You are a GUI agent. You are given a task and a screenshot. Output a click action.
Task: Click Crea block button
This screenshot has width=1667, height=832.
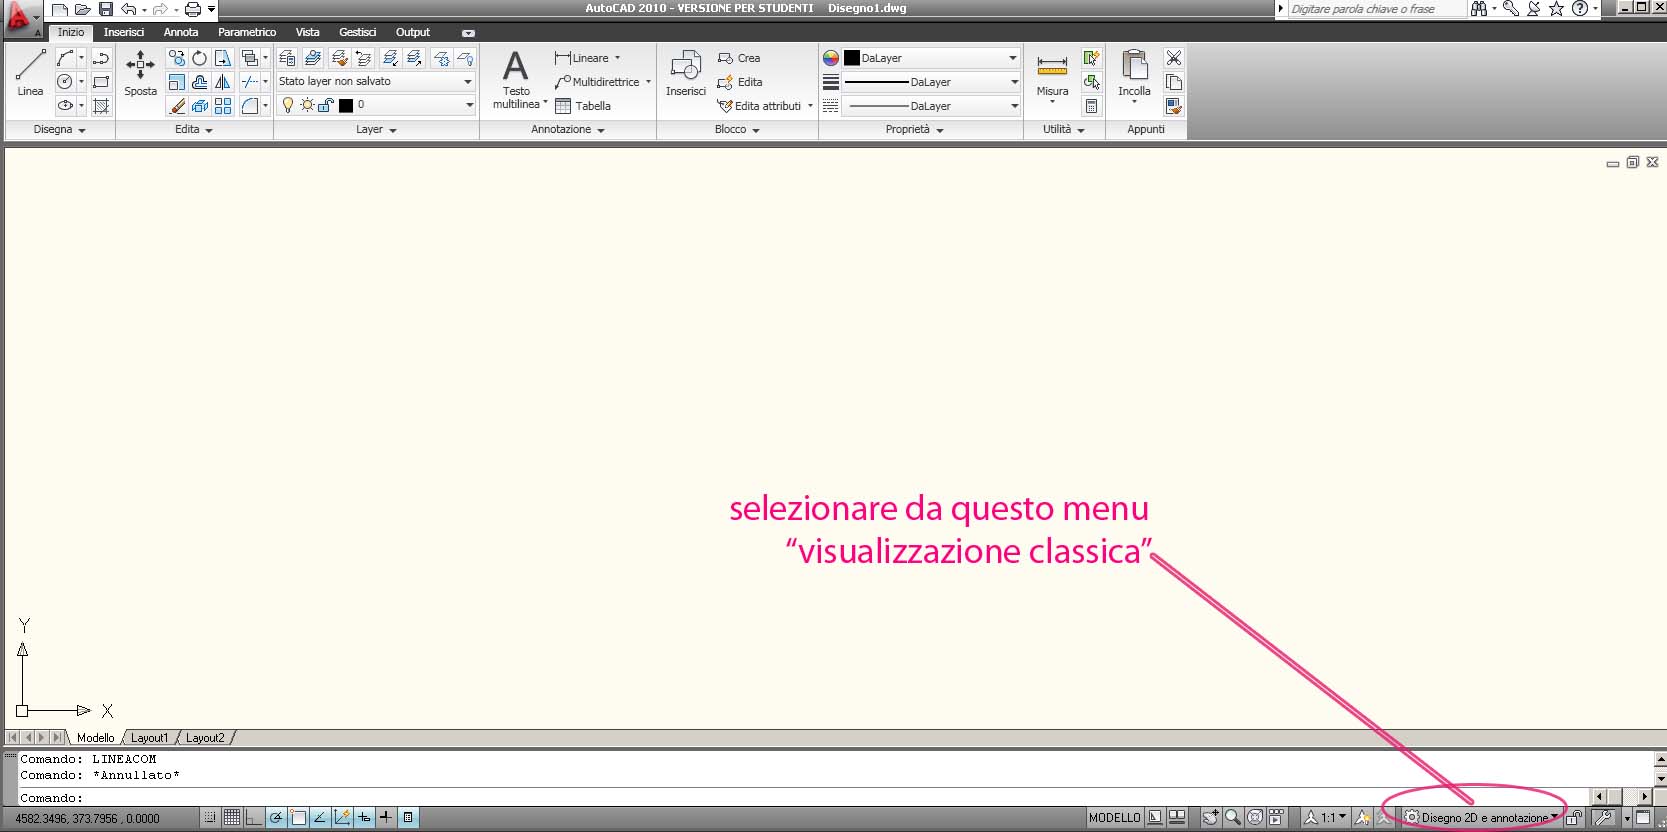(739, 58)
